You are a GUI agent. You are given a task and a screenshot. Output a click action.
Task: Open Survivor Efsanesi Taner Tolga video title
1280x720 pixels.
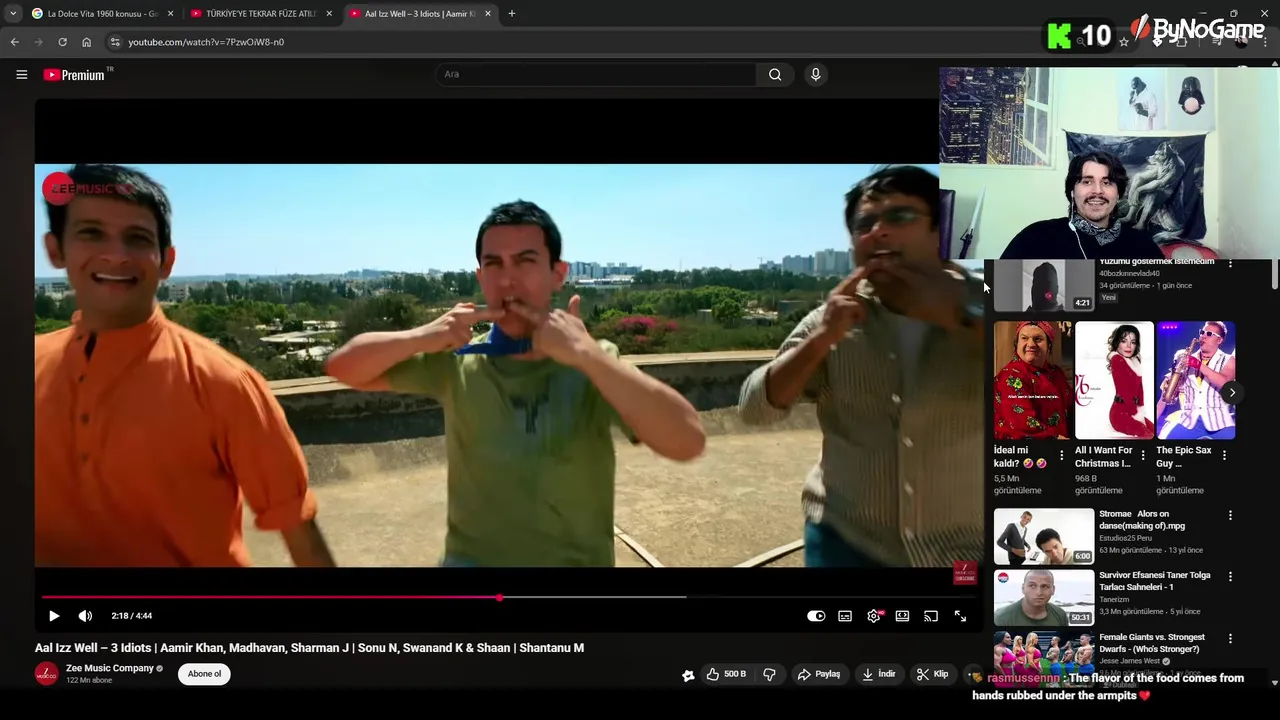tap(1155, 581)
